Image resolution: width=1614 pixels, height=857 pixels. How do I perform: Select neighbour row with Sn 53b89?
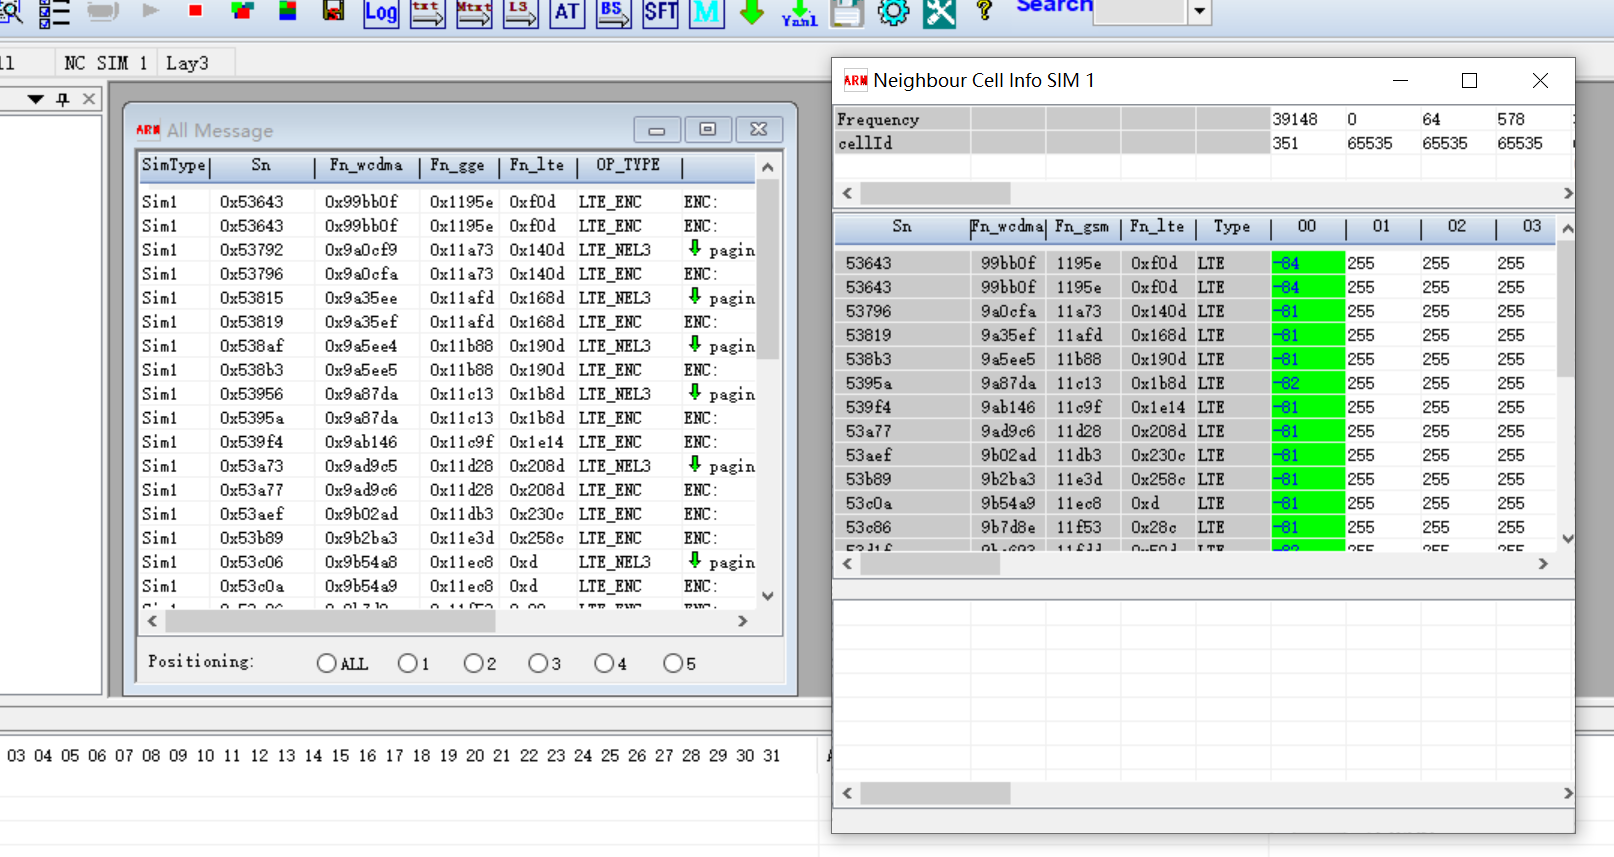point(1195,480)
